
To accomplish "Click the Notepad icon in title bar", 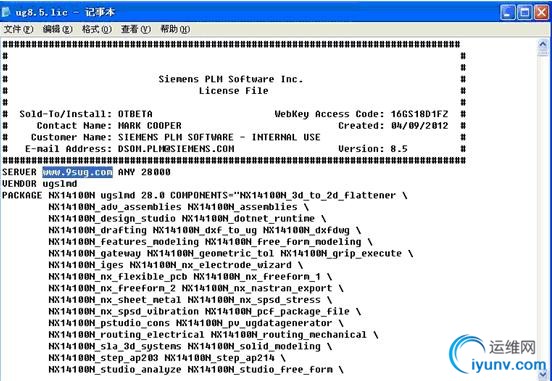I will (6, 12).
